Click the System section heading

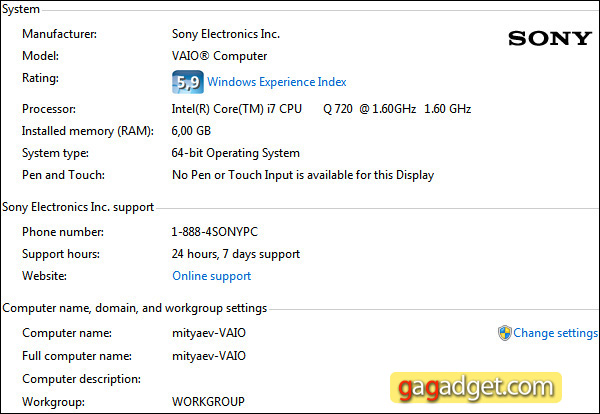click(21, 9)
